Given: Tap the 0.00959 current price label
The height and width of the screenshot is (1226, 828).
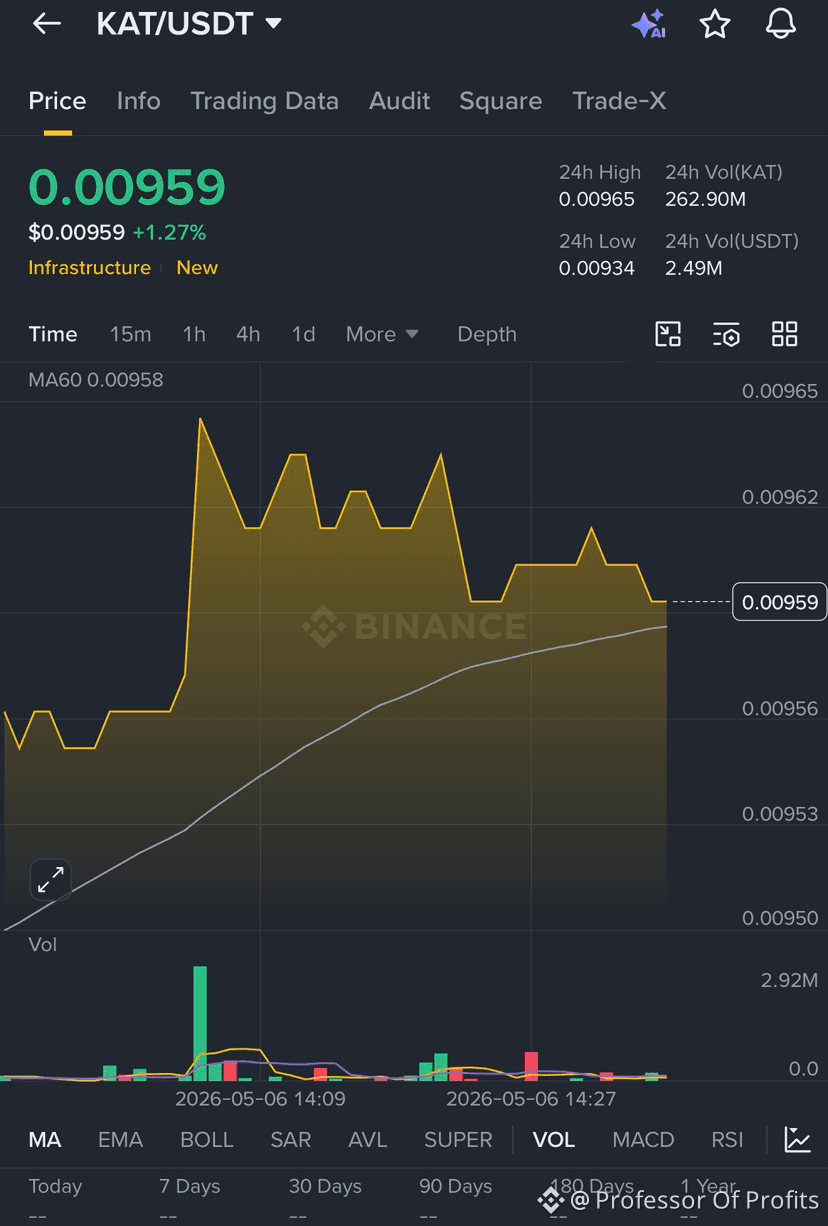Looking at the screenshot, I should 780,602.
